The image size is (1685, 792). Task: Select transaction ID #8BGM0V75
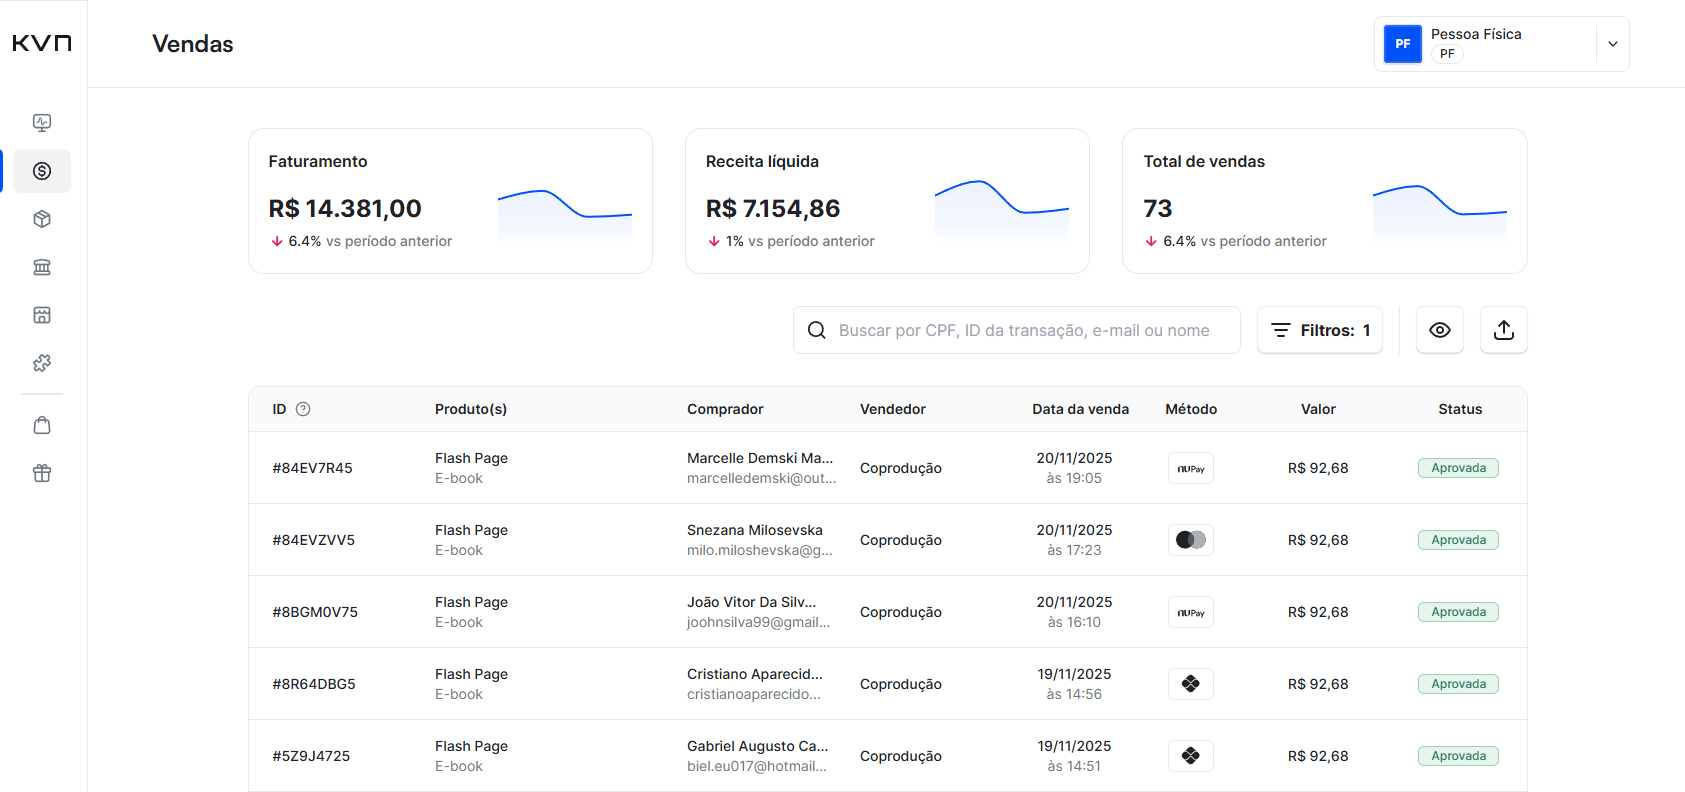click(x=315, y=612)
